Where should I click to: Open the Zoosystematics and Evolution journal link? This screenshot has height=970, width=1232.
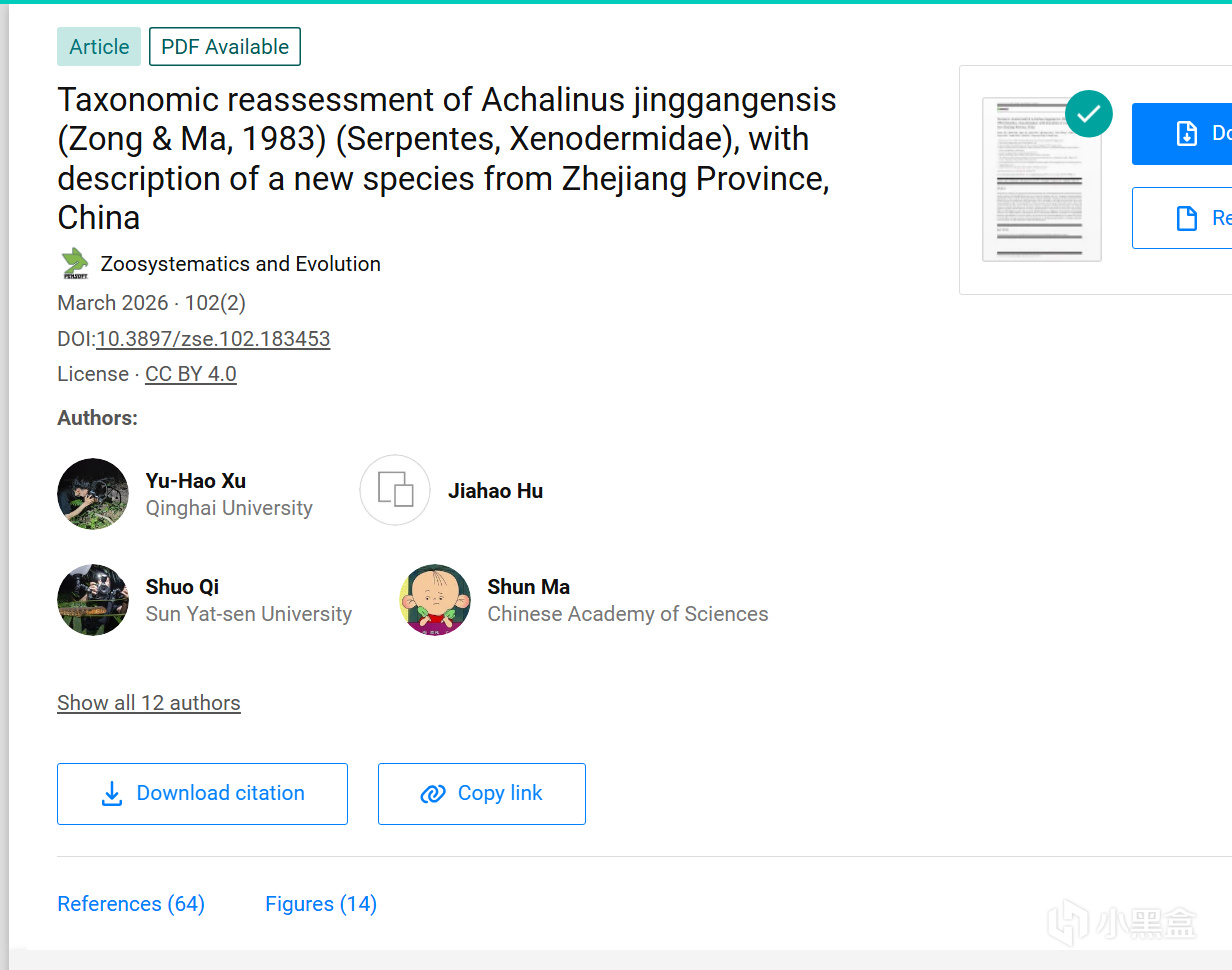coord(240,264)
